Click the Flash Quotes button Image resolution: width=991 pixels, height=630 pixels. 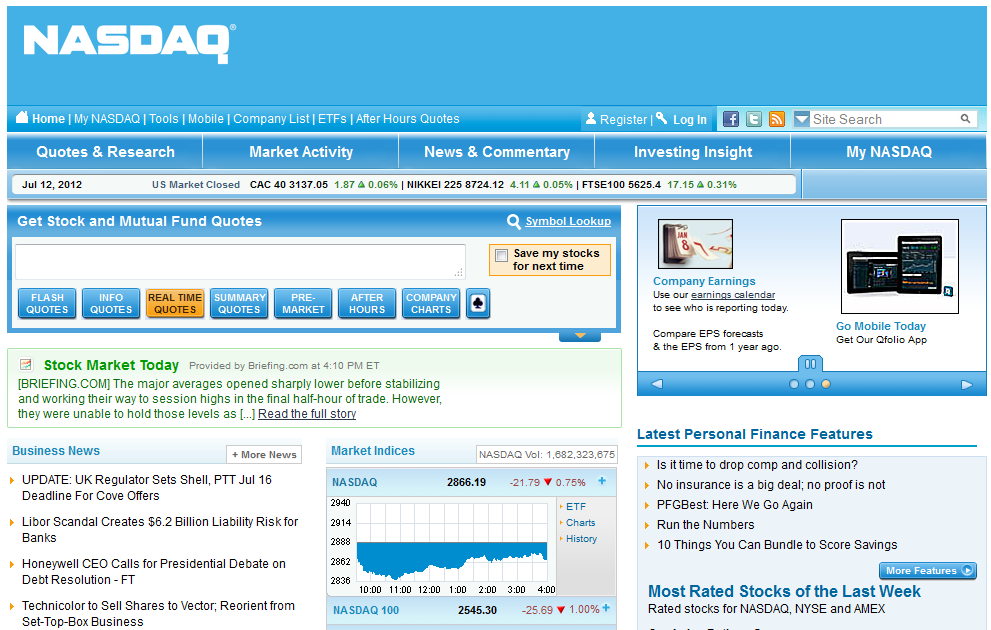(x=47, y=303)
